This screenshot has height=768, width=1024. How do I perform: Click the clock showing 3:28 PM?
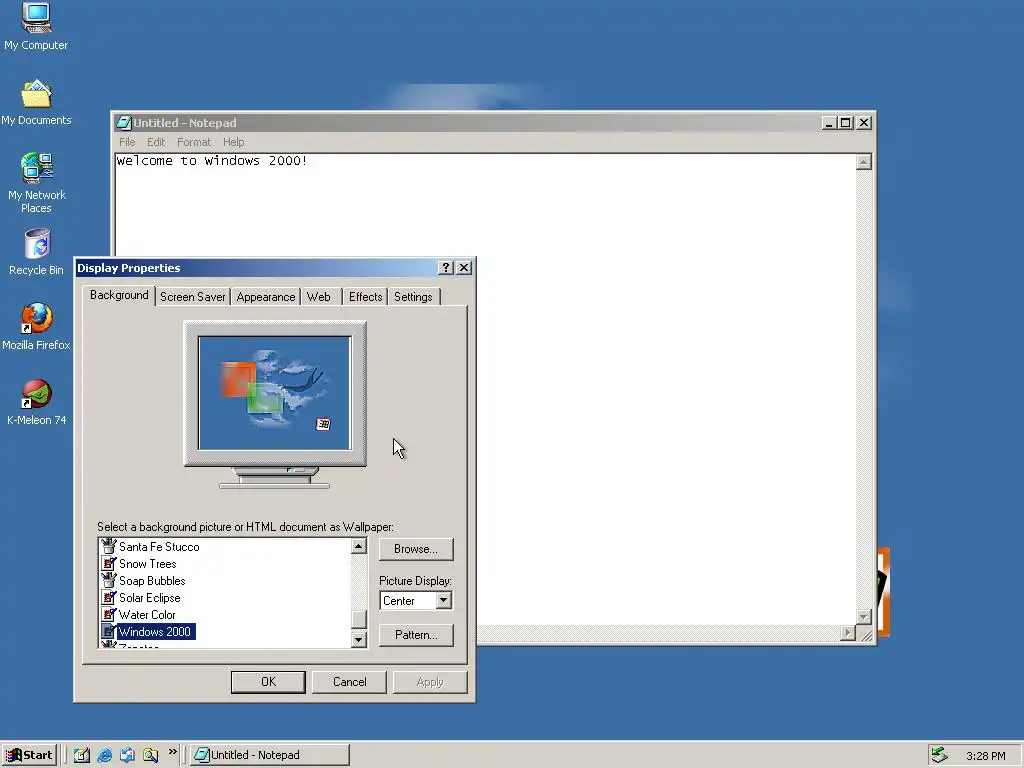[x=985, y=756]
